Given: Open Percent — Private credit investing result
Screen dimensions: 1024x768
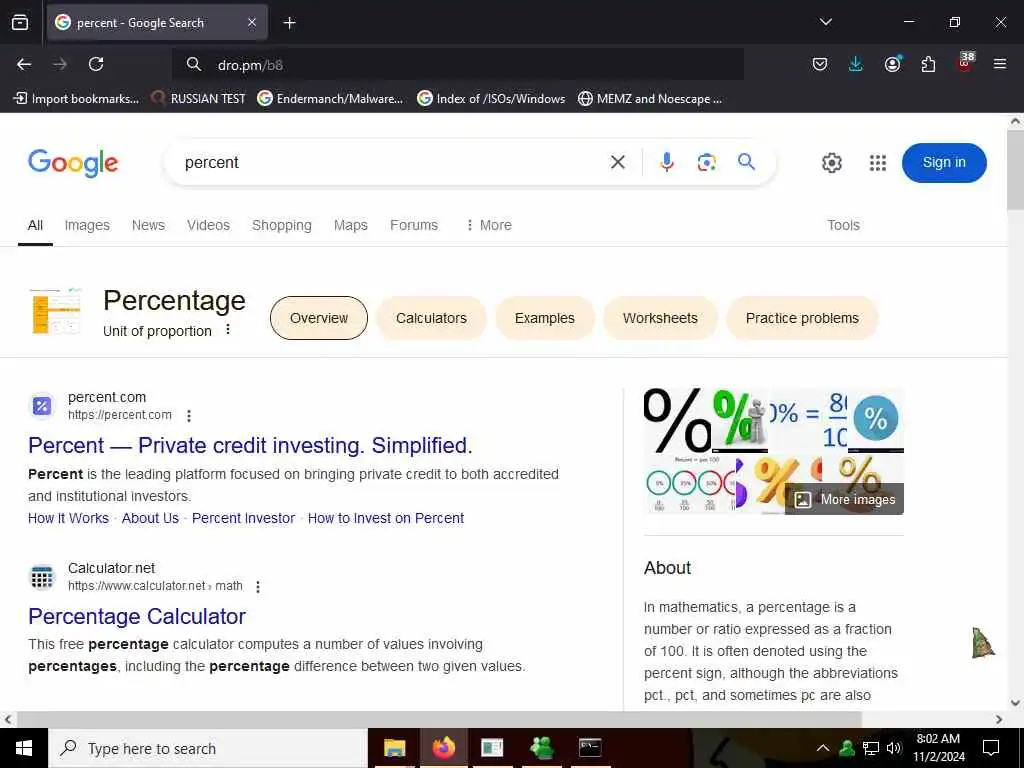Looking at the screenshot, I should click(x=250, y=445).
